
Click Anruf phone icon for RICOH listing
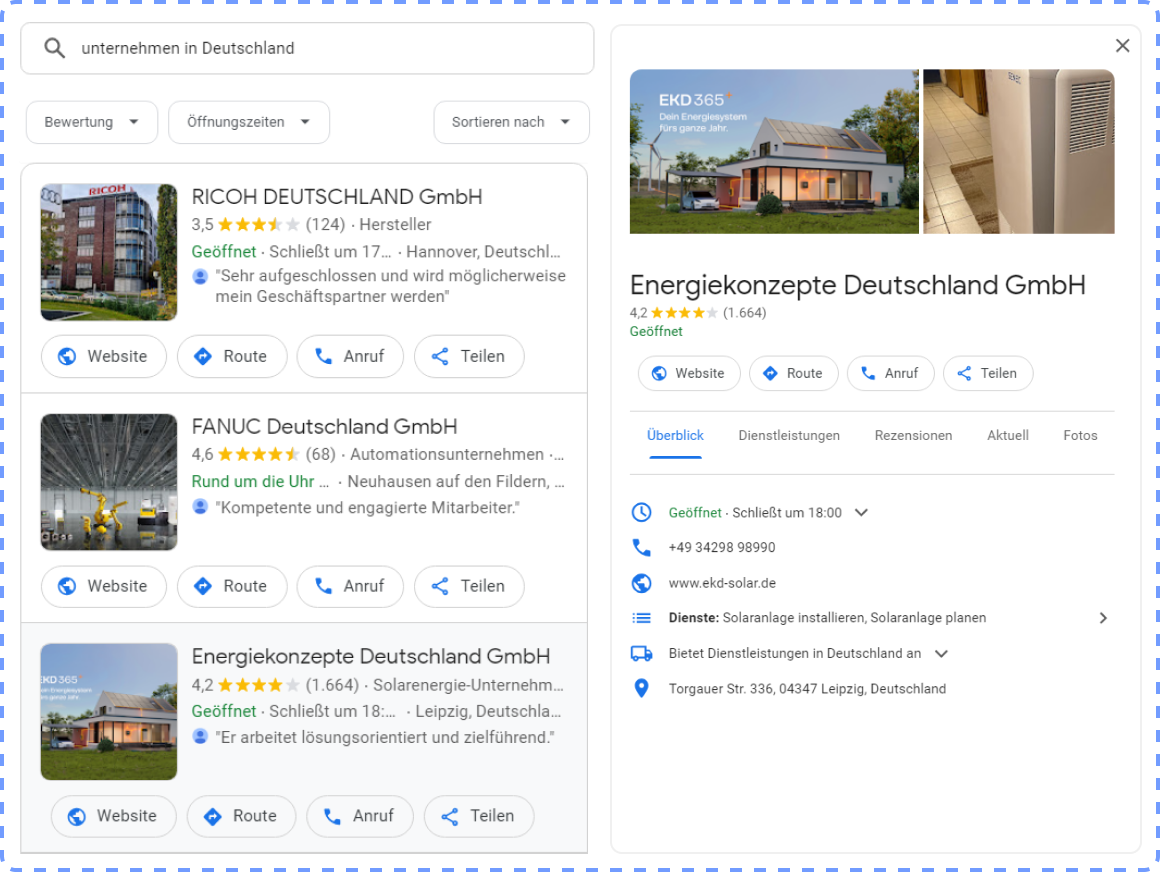[x=323, y=356]
